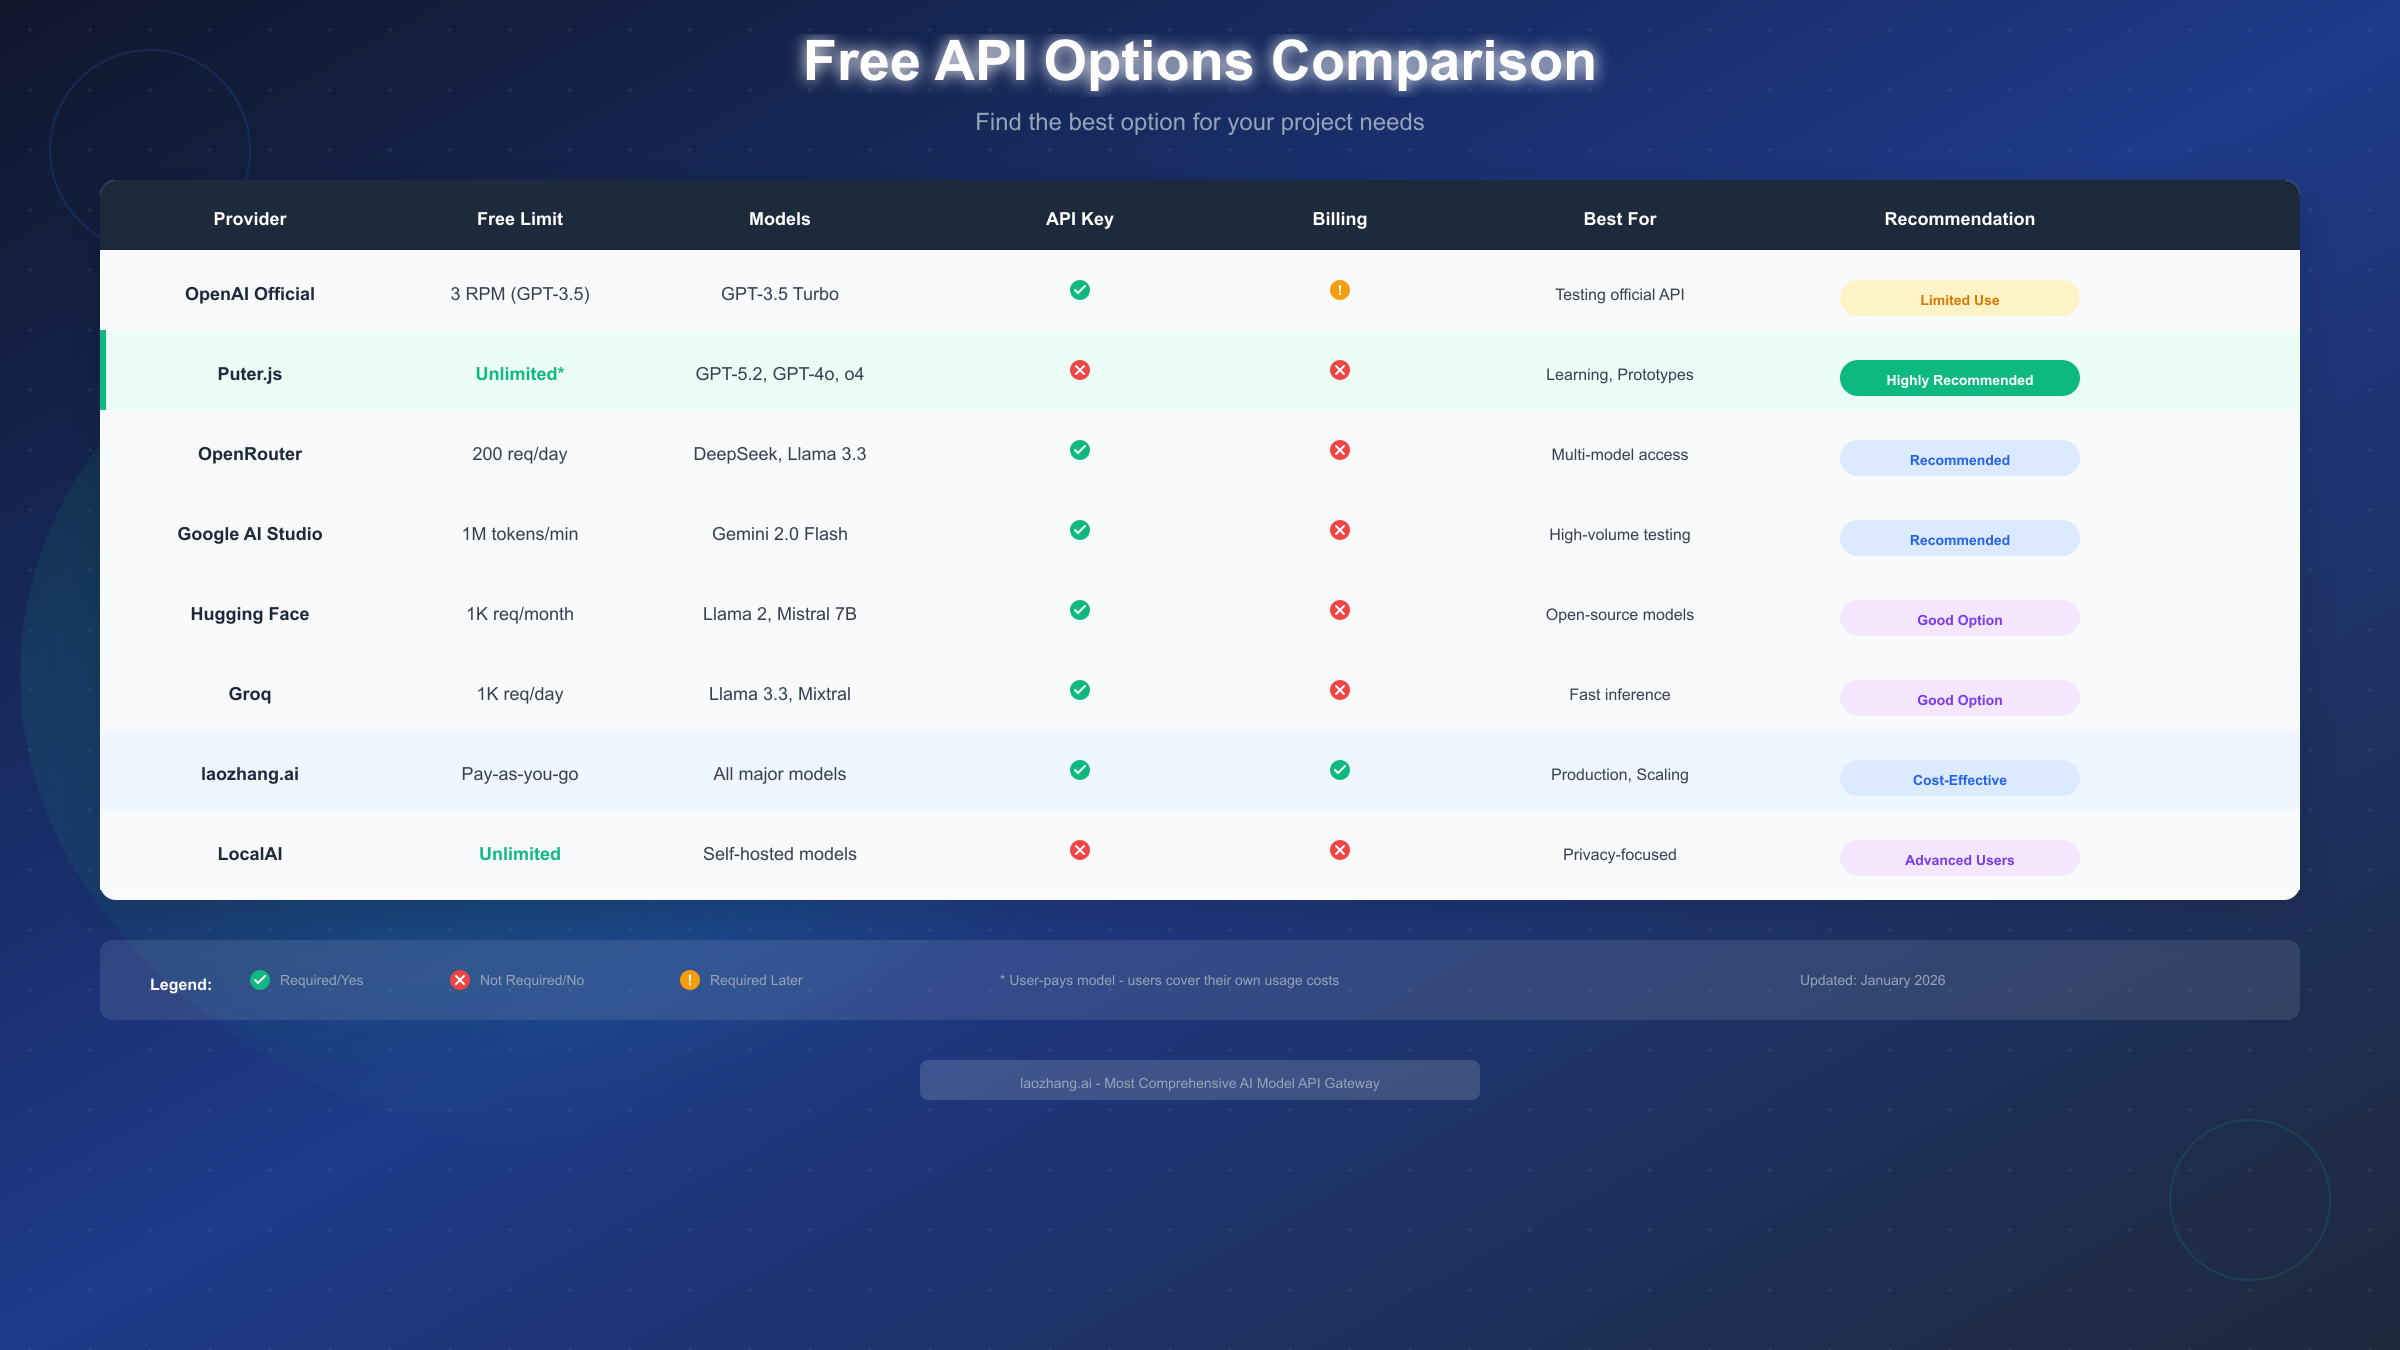Open the laozhang.ai AI Model API Gateway link
This screenshot has height=1350, width=2400.
click(1200, 1081)
